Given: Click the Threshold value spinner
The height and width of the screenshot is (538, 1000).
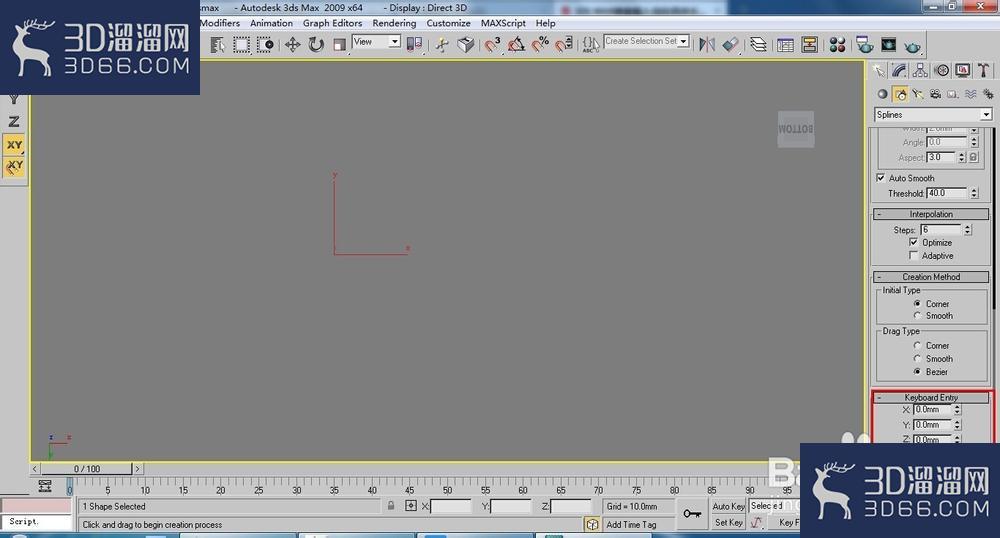Looking at the screenshot, I should pos(974,193).
